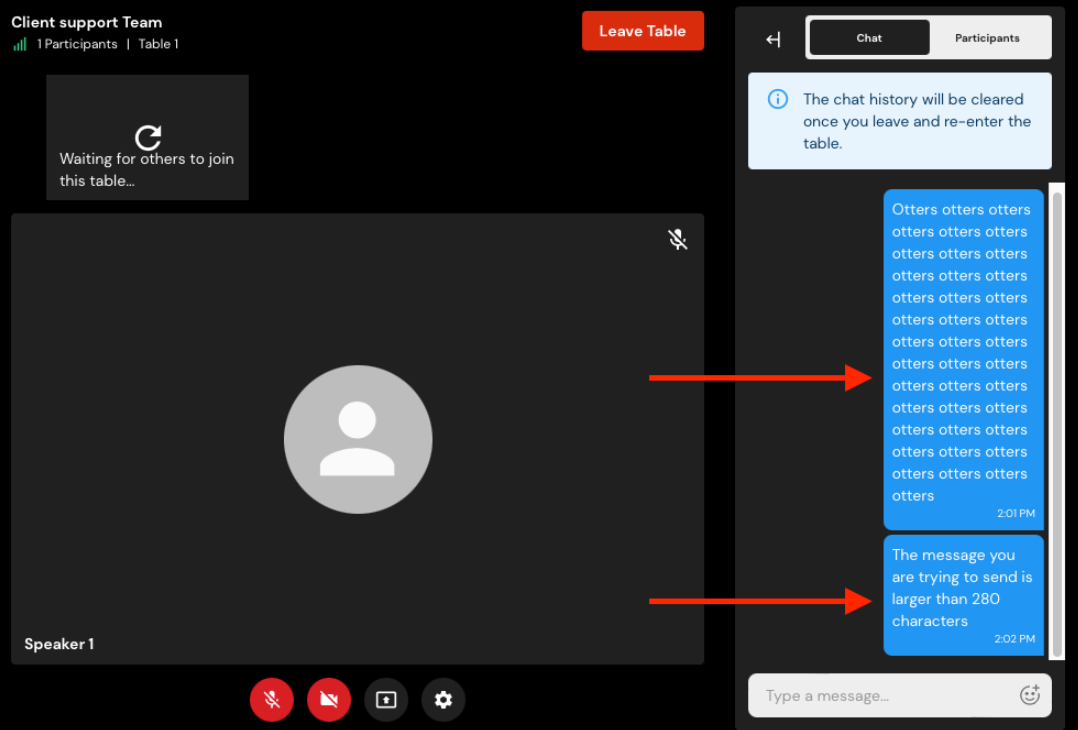Click the refresh icon in the waiting tile
1078x730 pixels.
tap(148, 137)
